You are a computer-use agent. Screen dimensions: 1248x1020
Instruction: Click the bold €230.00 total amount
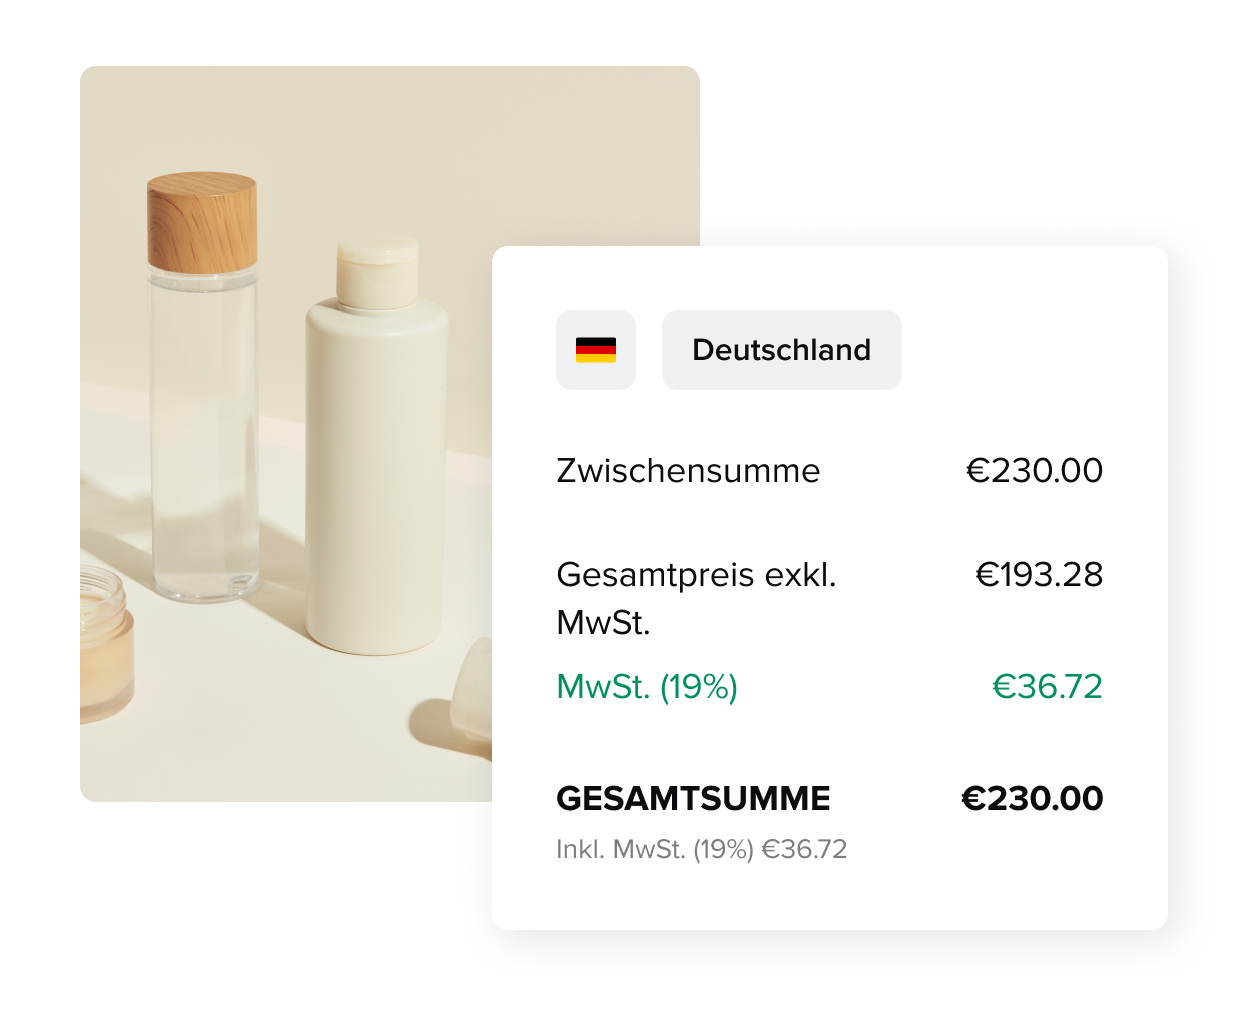point(1031,798)
